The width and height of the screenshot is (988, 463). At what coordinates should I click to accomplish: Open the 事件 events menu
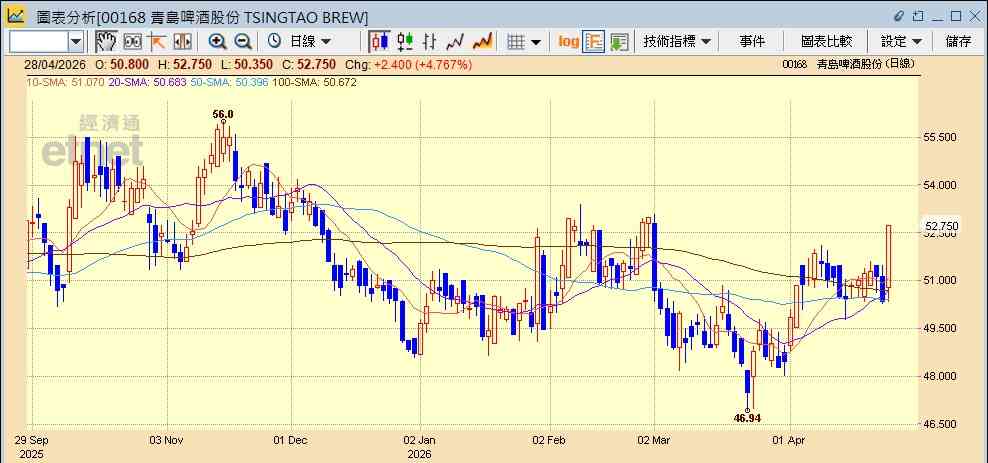tap(752, 42)
